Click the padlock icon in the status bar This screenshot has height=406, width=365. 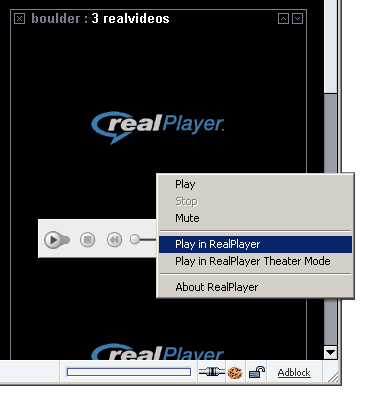pos(257,372)
